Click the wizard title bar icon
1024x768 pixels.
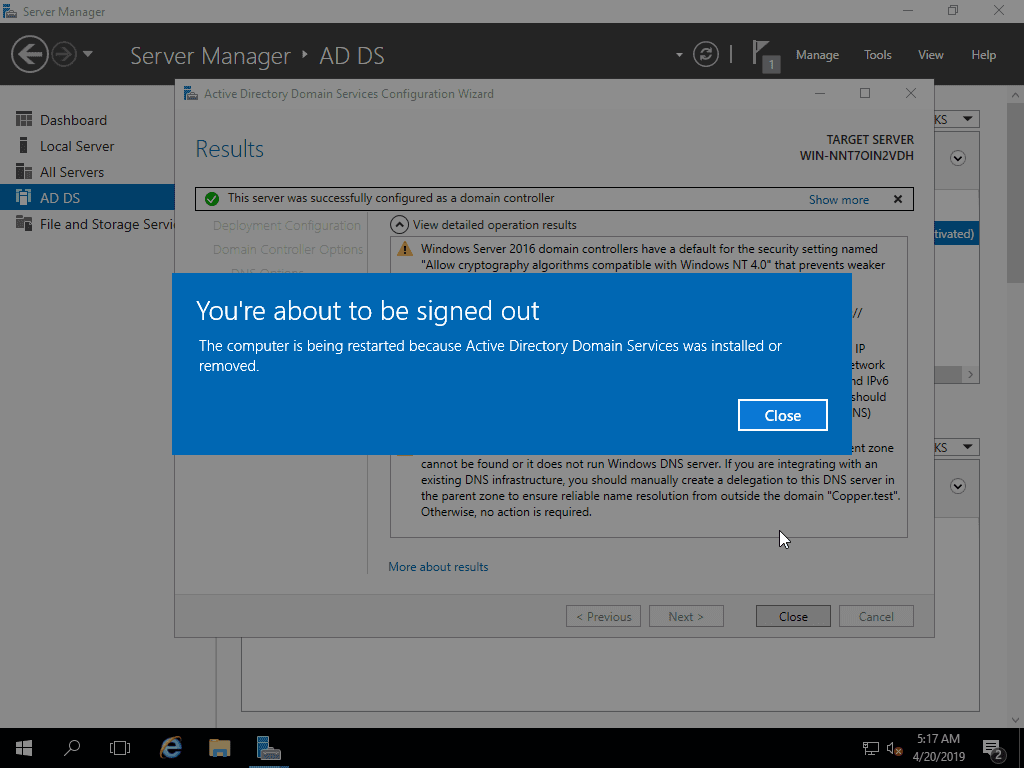coord(190,93)
